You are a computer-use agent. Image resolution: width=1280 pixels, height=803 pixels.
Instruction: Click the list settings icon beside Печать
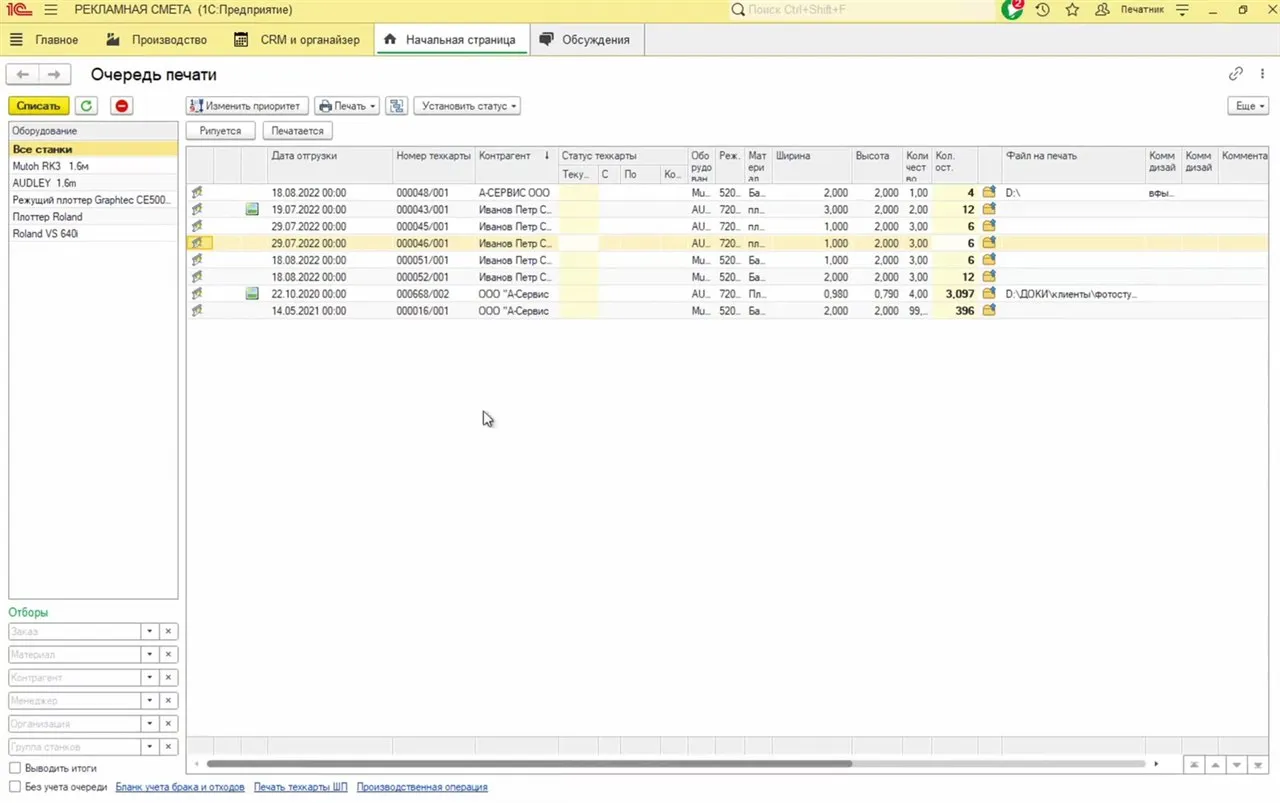(x=396, y=105)
